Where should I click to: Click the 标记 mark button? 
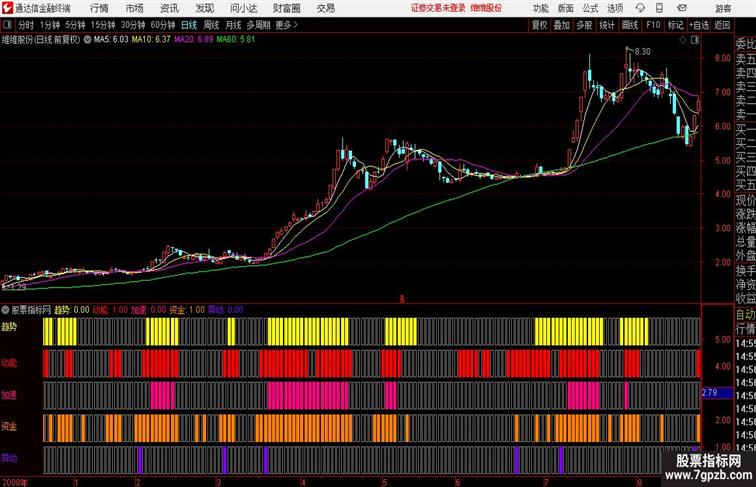pos(675,25)
